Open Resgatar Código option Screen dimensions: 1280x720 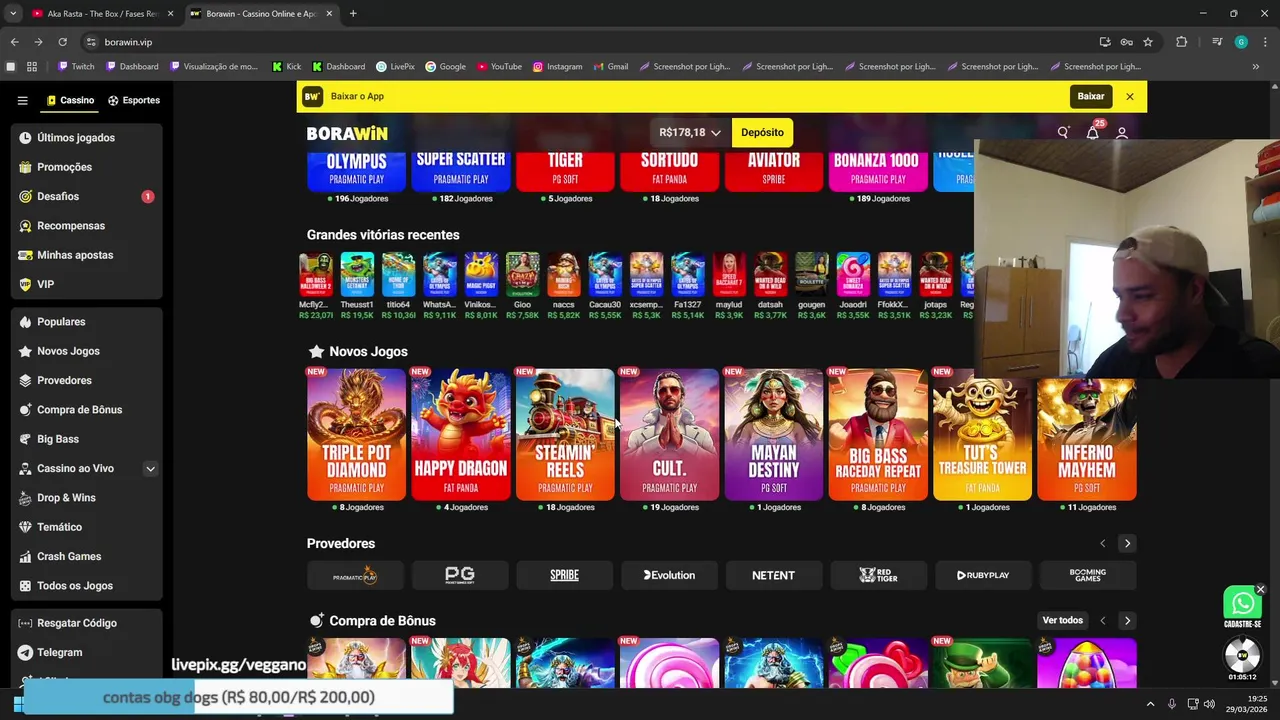(x=86, y=623)
